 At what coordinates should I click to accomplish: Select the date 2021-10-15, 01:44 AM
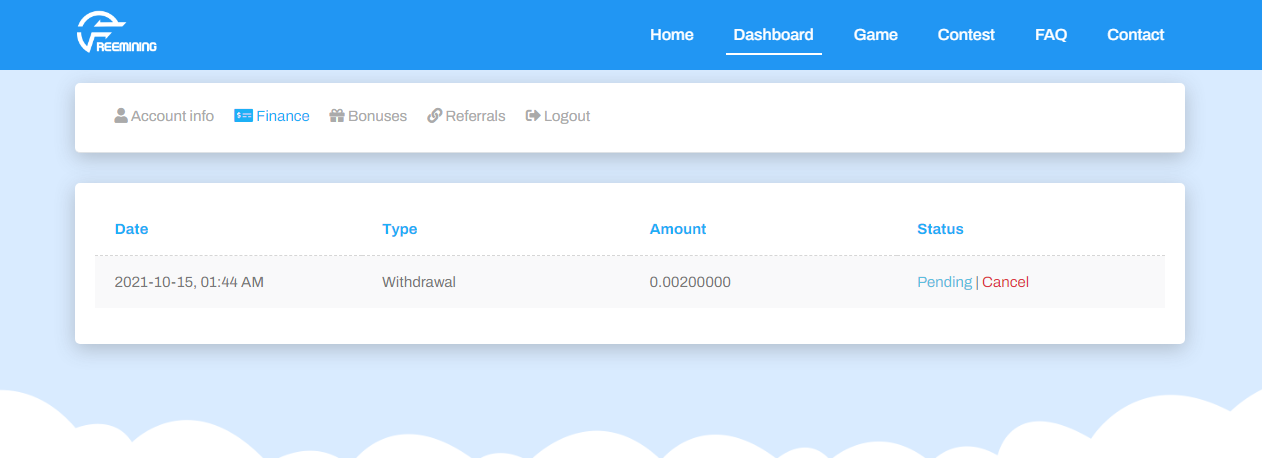click(189, 282)
